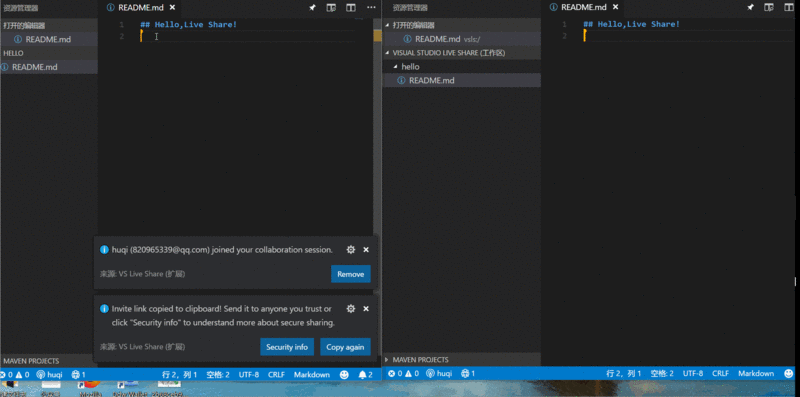Image resolution: width=800 pixels, height=397 pixels.
Task: Click the Live Share 'huqi' item in left status bar
Action: tap(49, 375)
